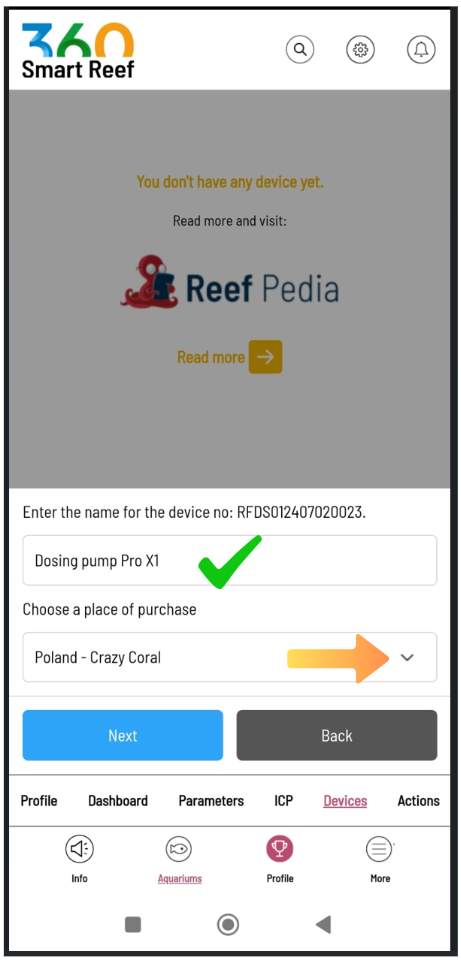461x961 pixels.
Task: Tap the notification bell icon
Action: 421,50
